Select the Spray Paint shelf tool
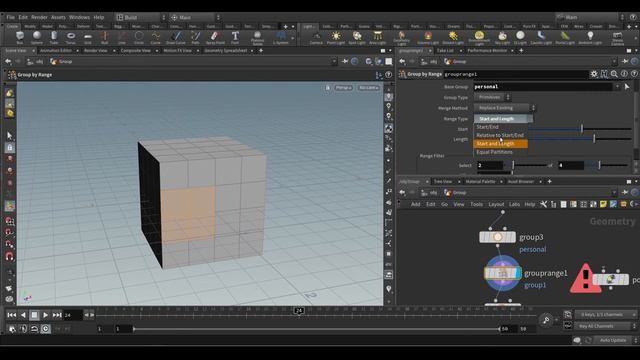 (x=215, y=38)
